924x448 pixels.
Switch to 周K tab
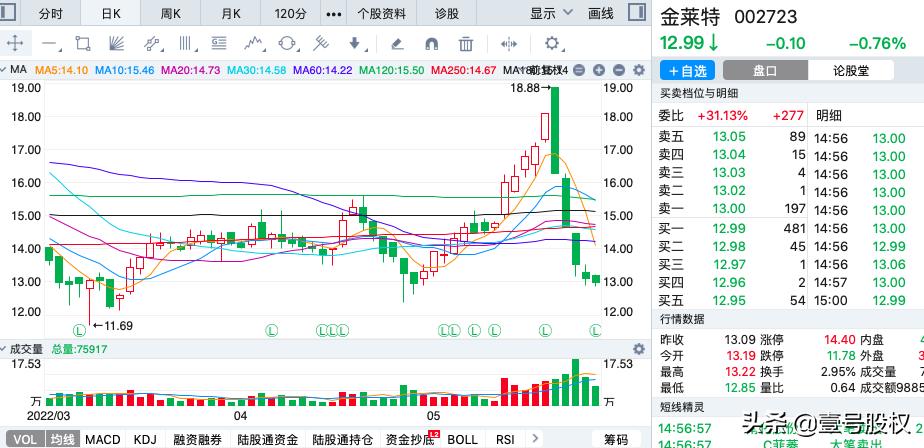pos(171,14)
